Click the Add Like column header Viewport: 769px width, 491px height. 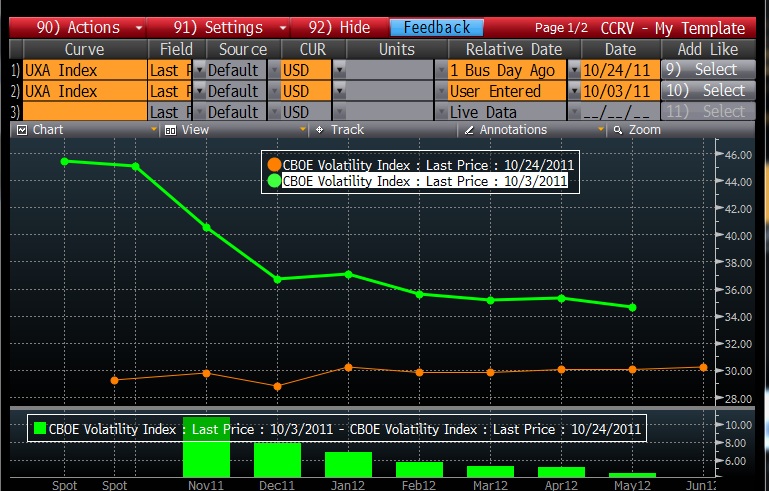pyautogui.click(x=708, y=50)
